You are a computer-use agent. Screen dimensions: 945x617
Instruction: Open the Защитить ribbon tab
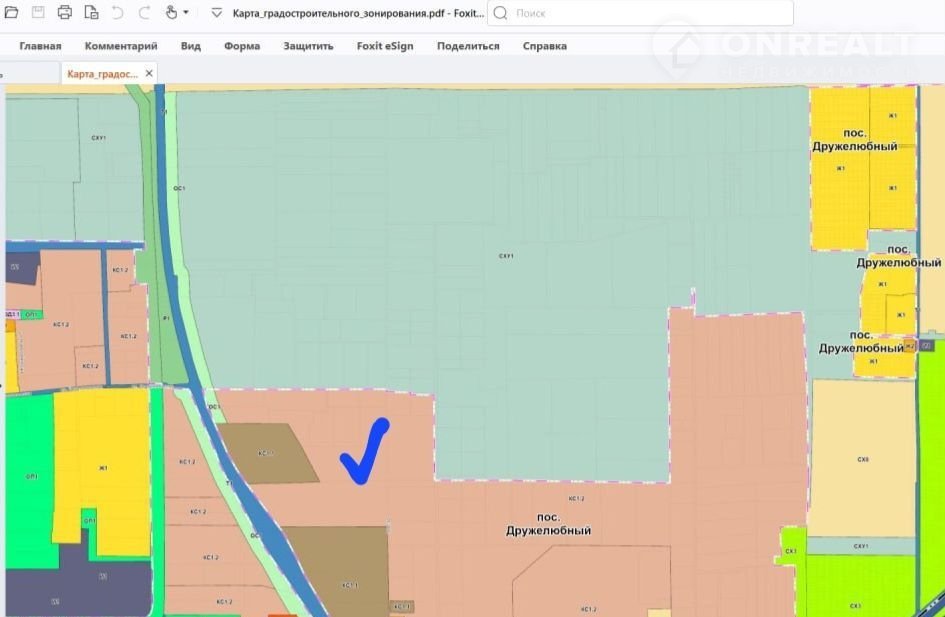click(308, 46)
